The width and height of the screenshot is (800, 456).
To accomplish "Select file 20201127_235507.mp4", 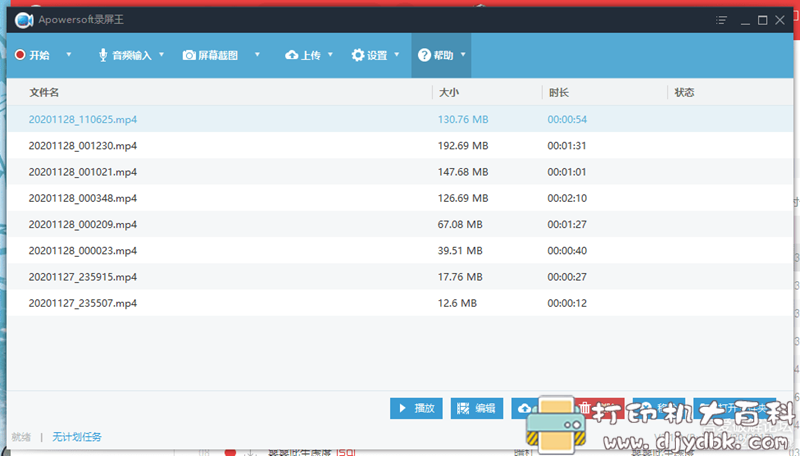I will tap(83, 303).
